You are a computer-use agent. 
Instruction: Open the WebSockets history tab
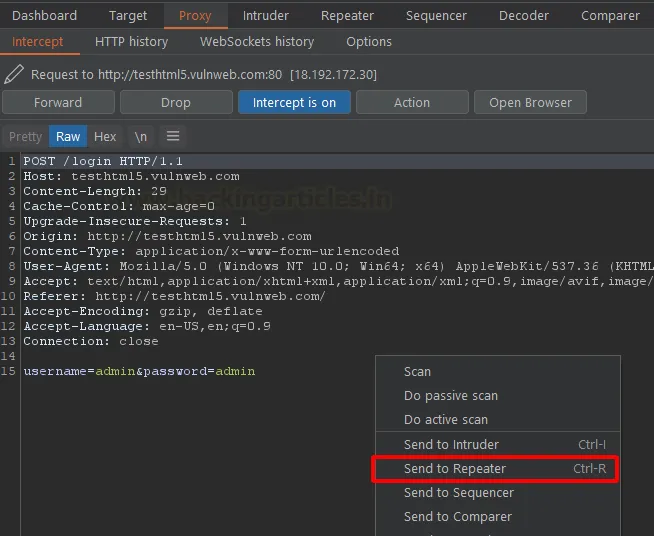(257, 42)
